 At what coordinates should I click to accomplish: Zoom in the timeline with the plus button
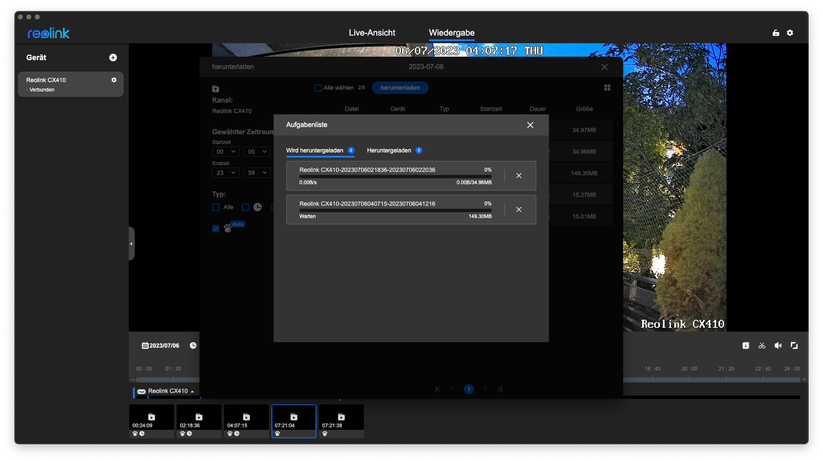click(804, 379)
